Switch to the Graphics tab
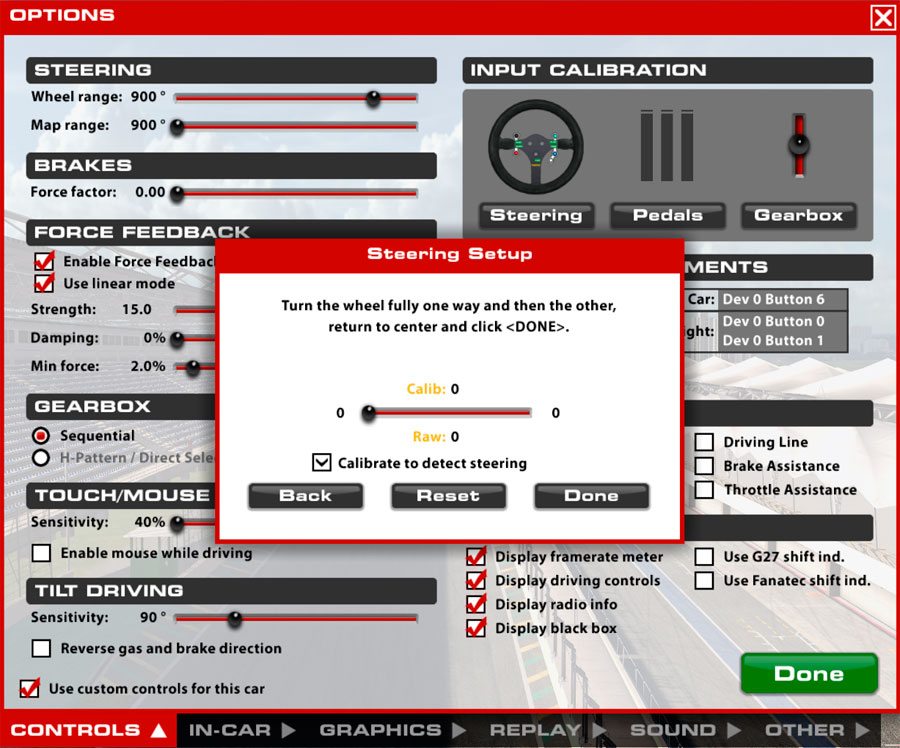This screenshot has width=900, height=748. 391,730
